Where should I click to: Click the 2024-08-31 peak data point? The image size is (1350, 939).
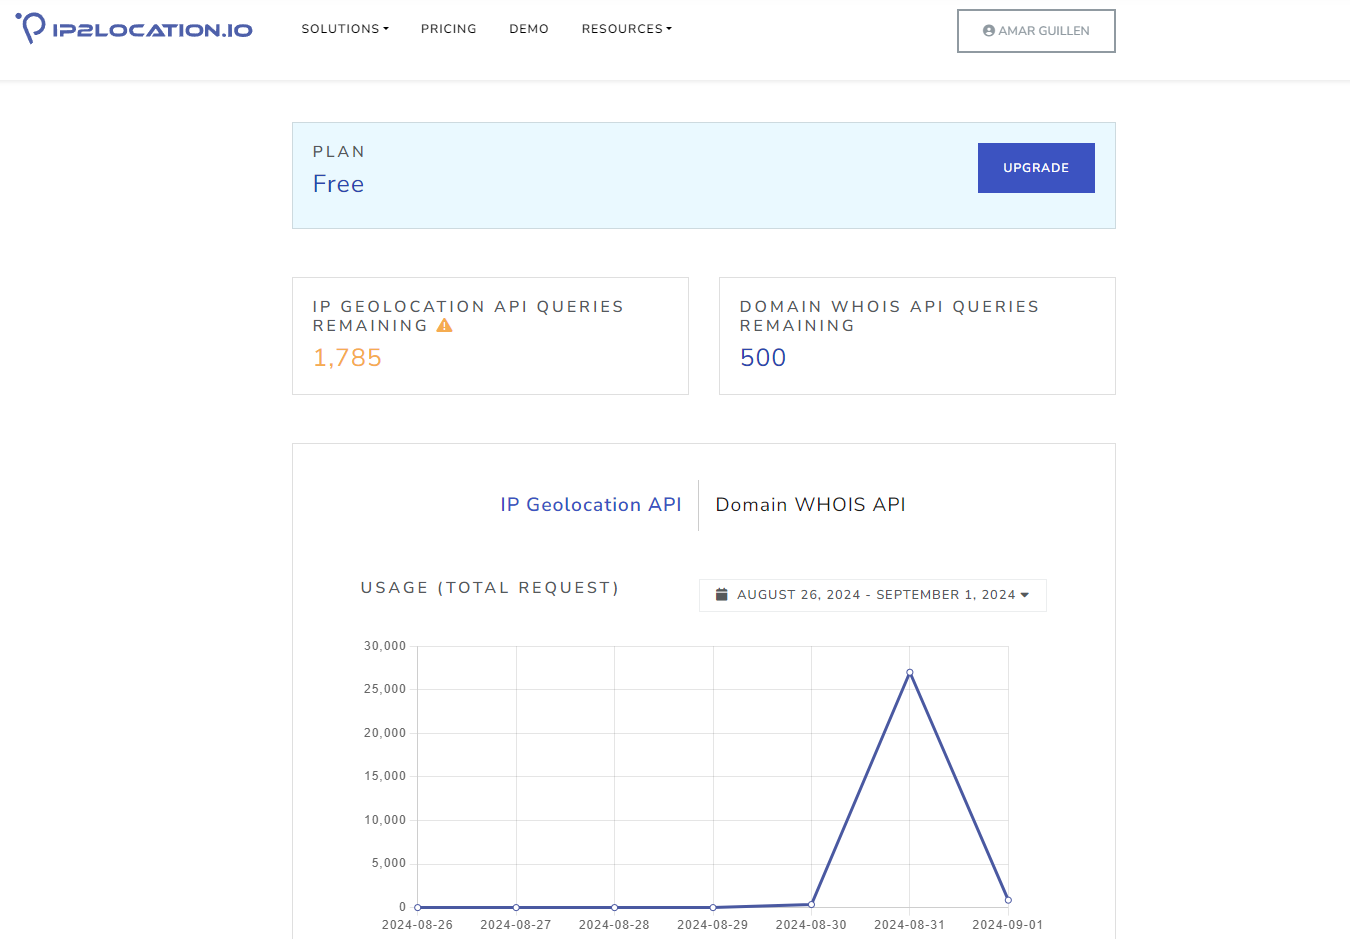[909, 672]
